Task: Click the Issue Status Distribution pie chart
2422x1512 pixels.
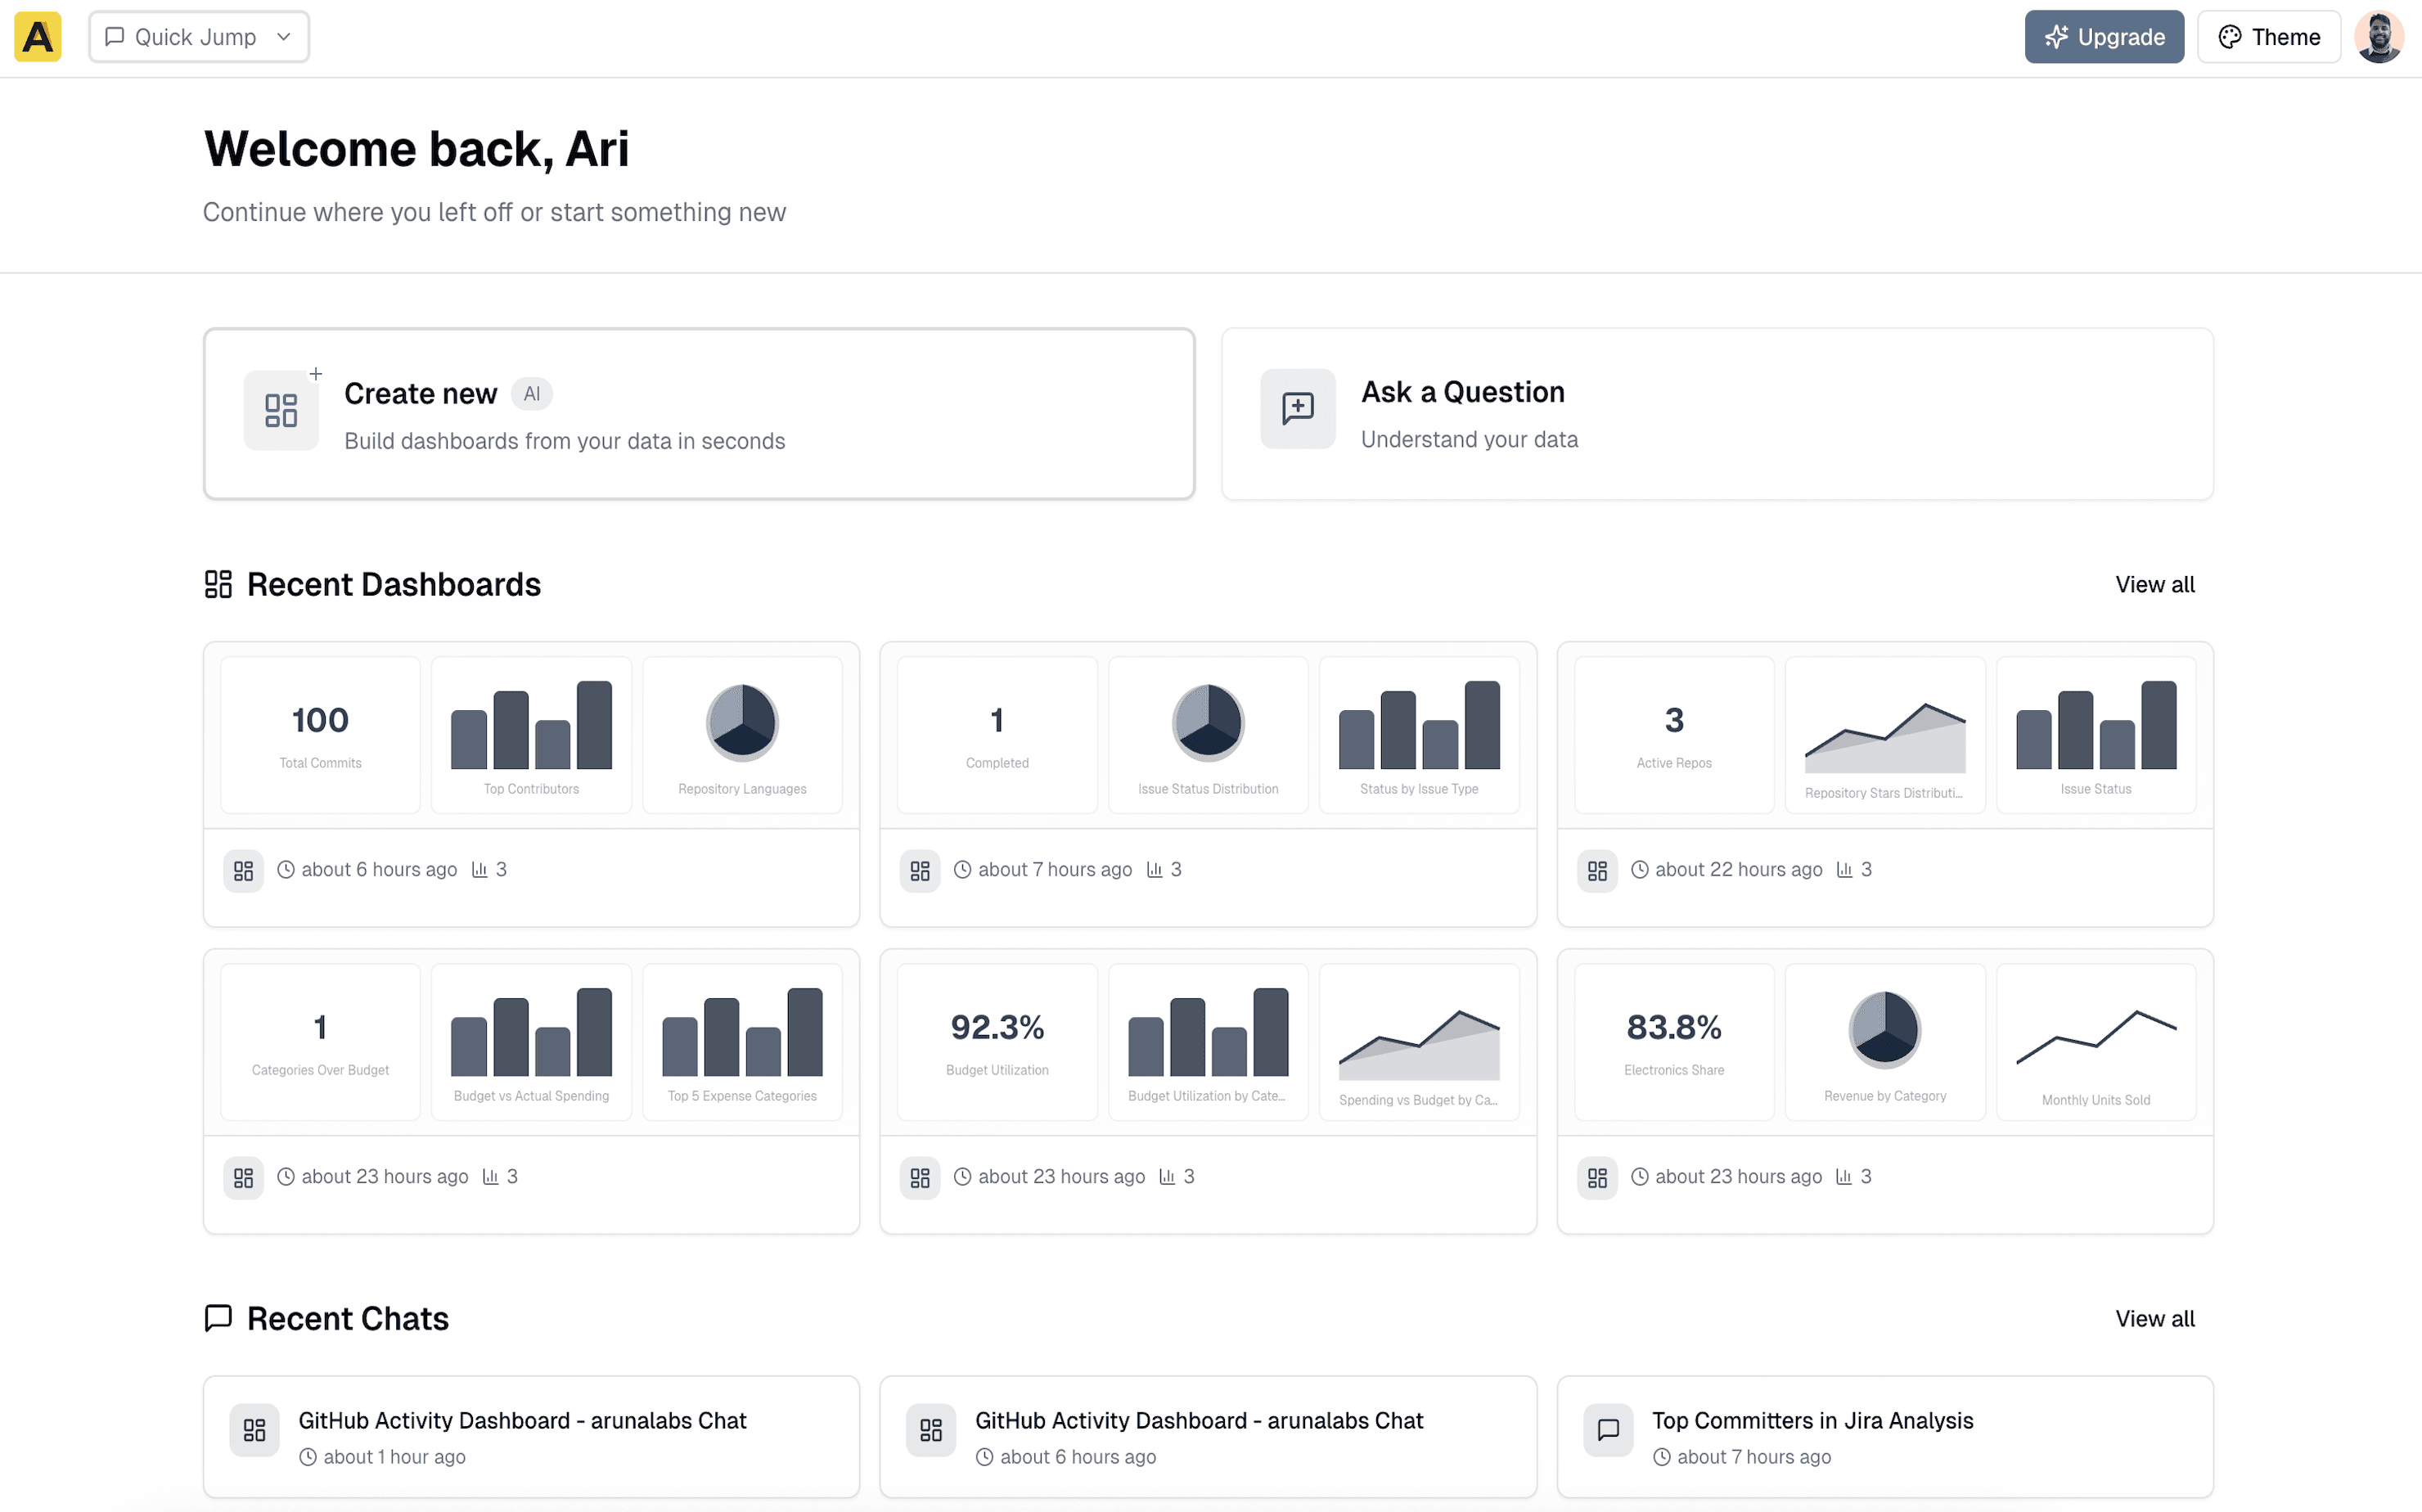Action: point(1207,722)
